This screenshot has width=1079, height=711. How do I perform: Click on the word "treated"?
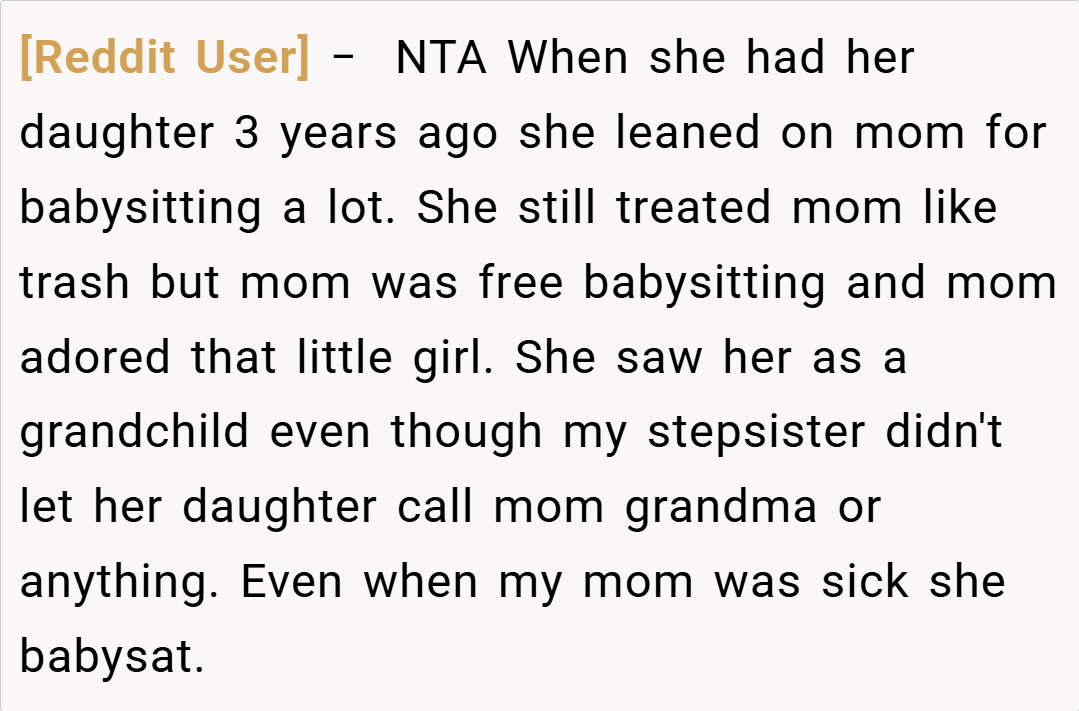(694, 208)
